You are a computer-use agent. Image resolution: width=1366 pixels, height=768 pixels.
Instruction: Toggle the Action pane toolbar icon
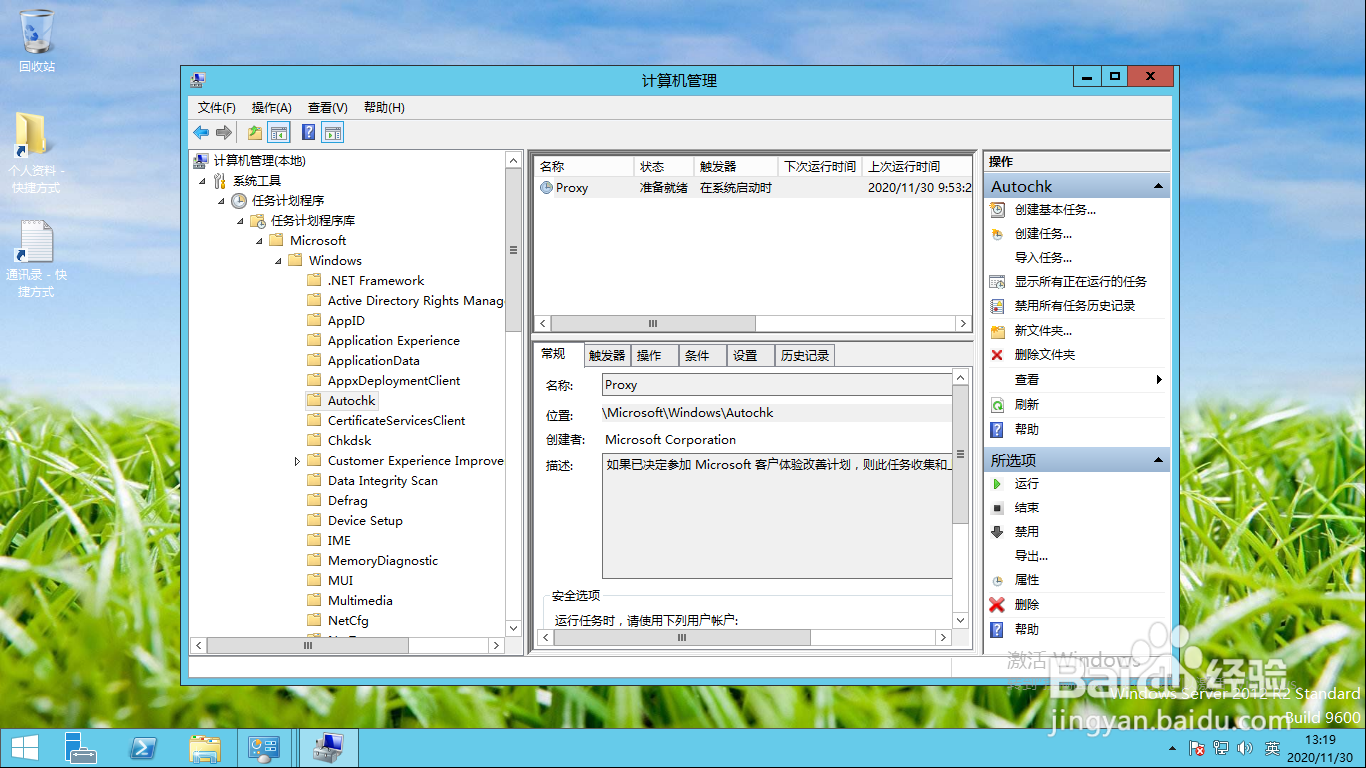click(333, 132)
